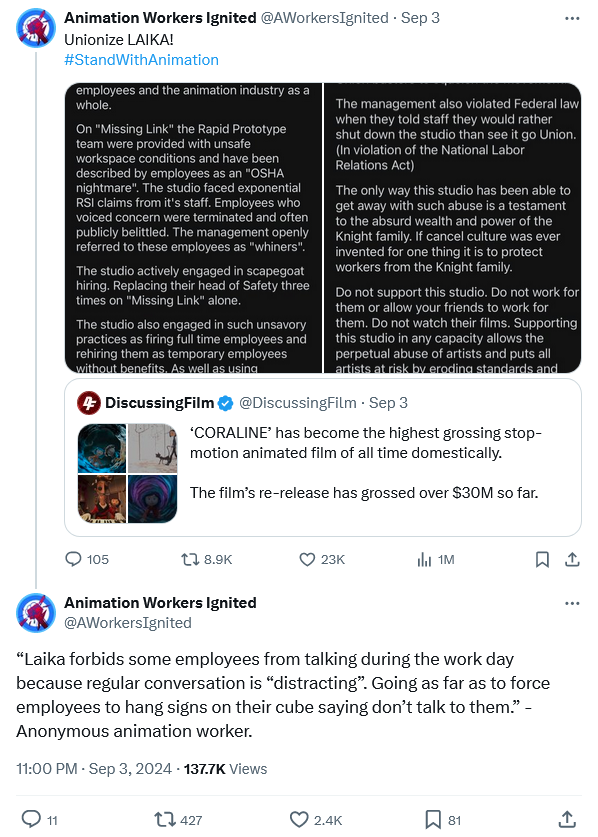The height and width of the screenshot is (837, 598).
Task: View the left attached text screenshot image
Action: 193,228
